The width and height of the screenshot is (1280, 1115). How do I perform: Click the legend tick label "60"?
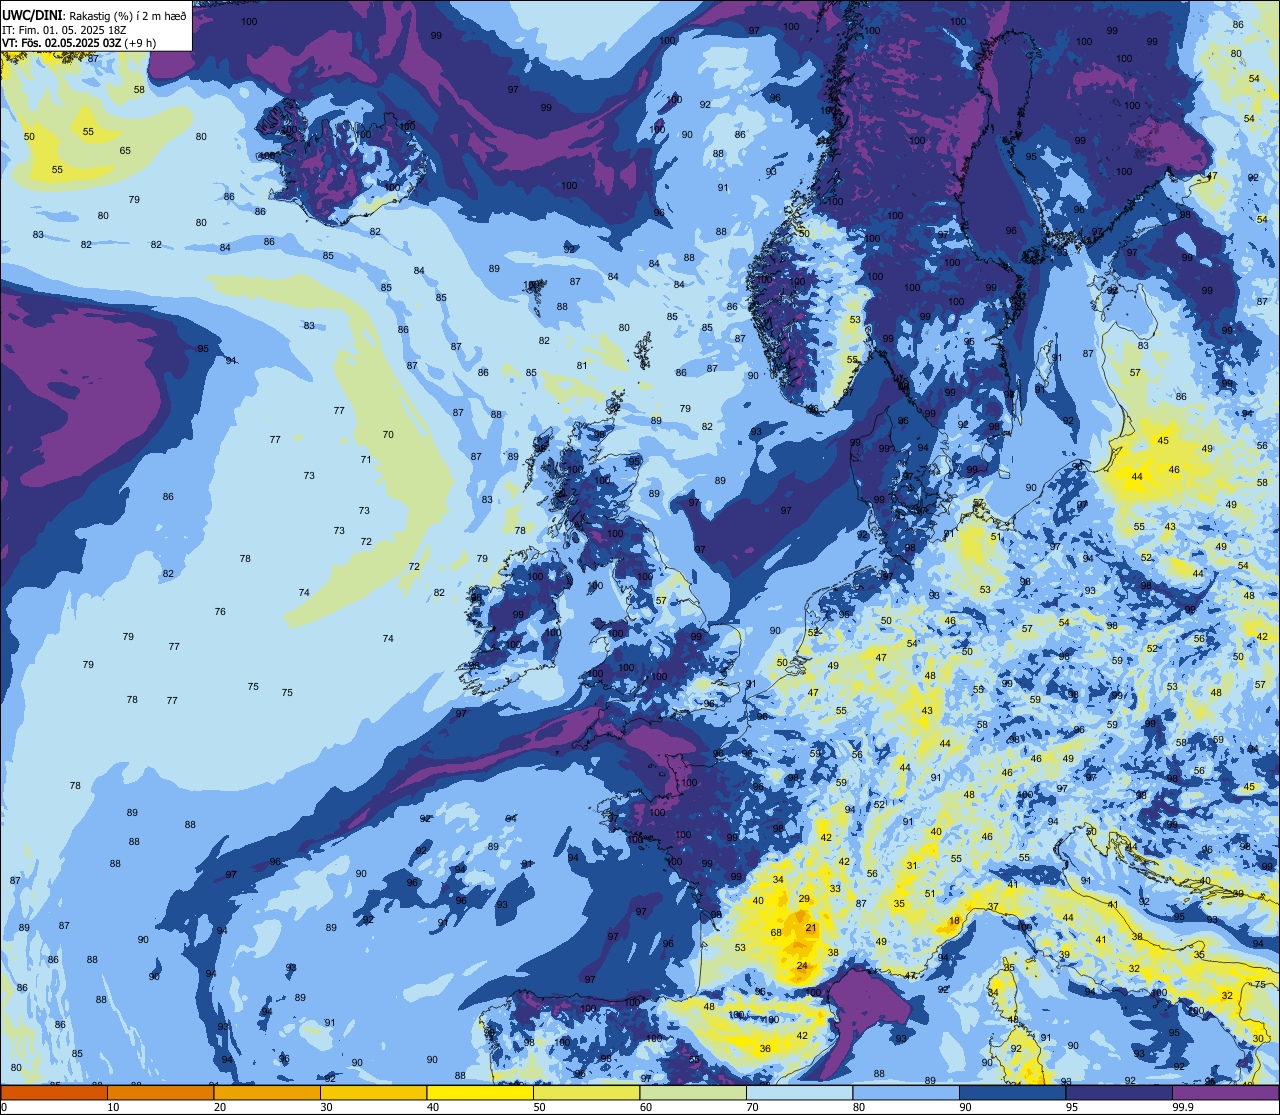click(646, 1107)
